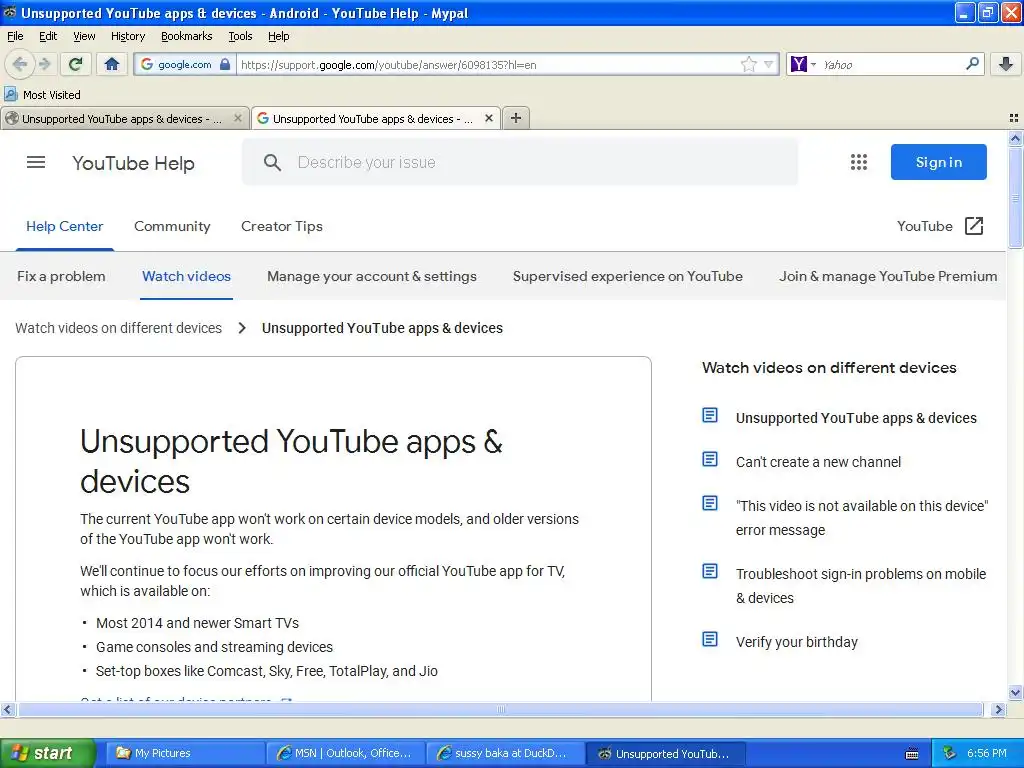The height and width of the screenshot is (768, 1024).
Task: Go to the browser Home icon
Action: [112, 64]
